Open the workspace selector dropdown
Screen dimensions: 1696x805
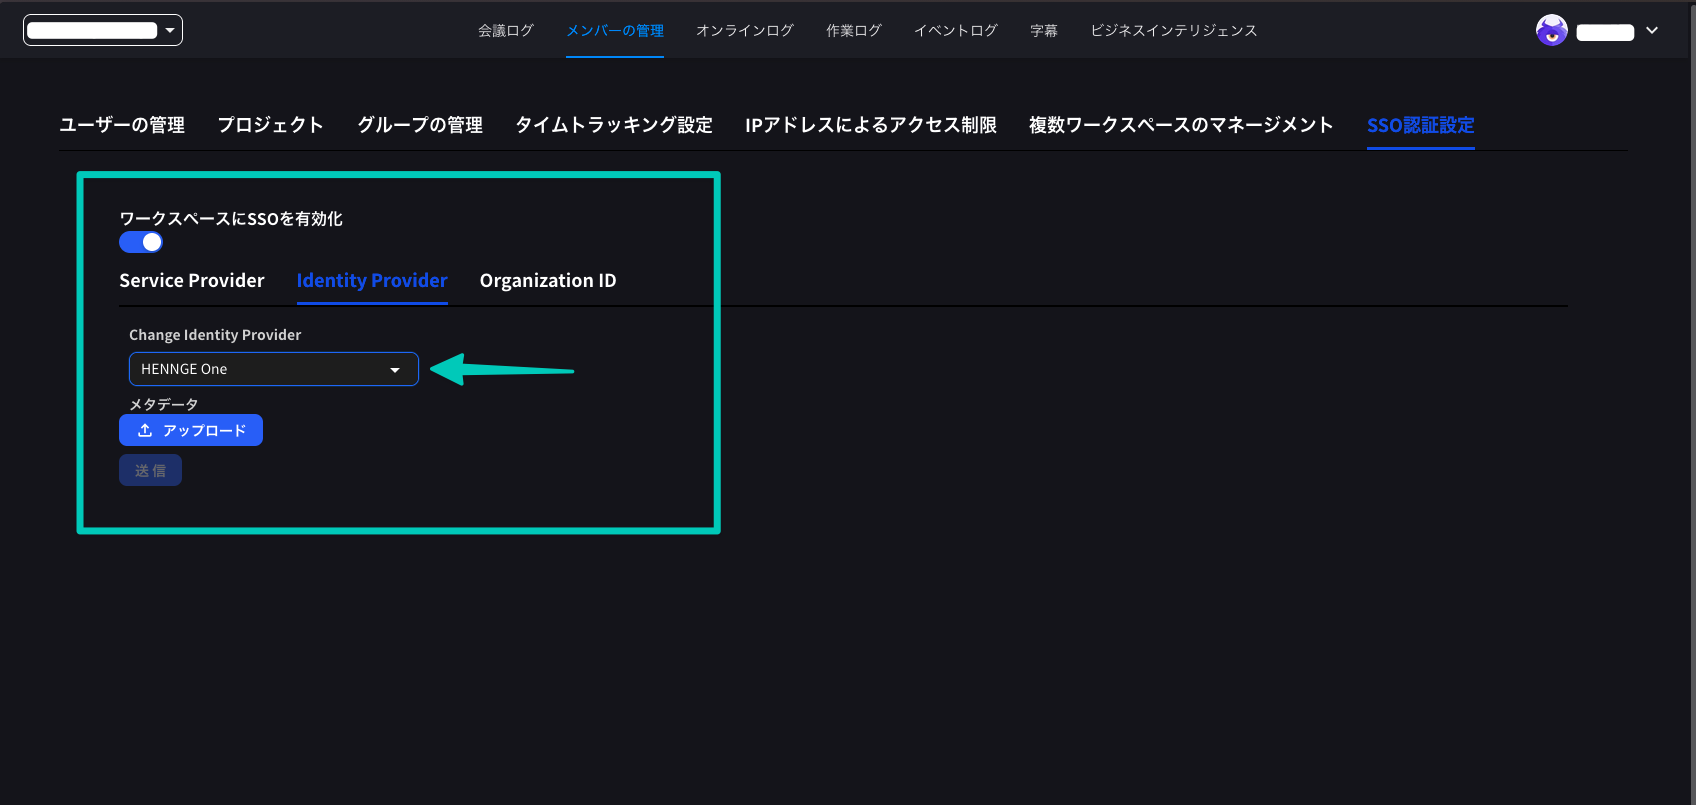point(103,30)
